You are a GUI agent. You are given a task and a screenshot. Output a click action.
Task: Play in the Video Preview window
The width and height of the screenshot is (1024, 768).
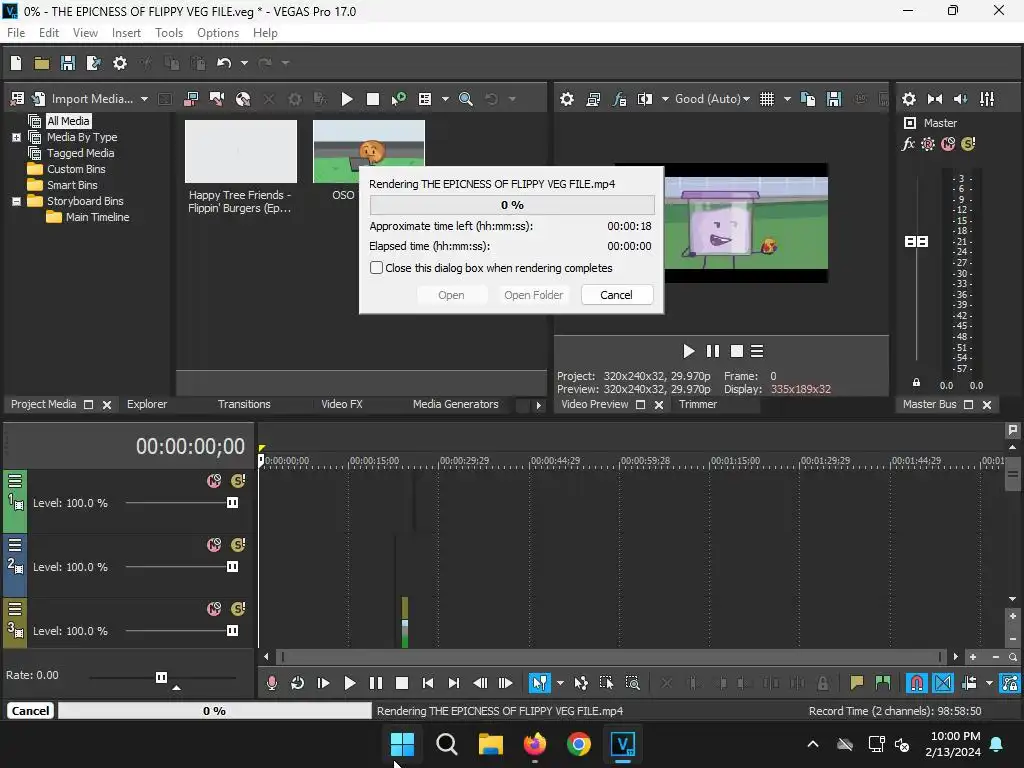tap(688, 351)
